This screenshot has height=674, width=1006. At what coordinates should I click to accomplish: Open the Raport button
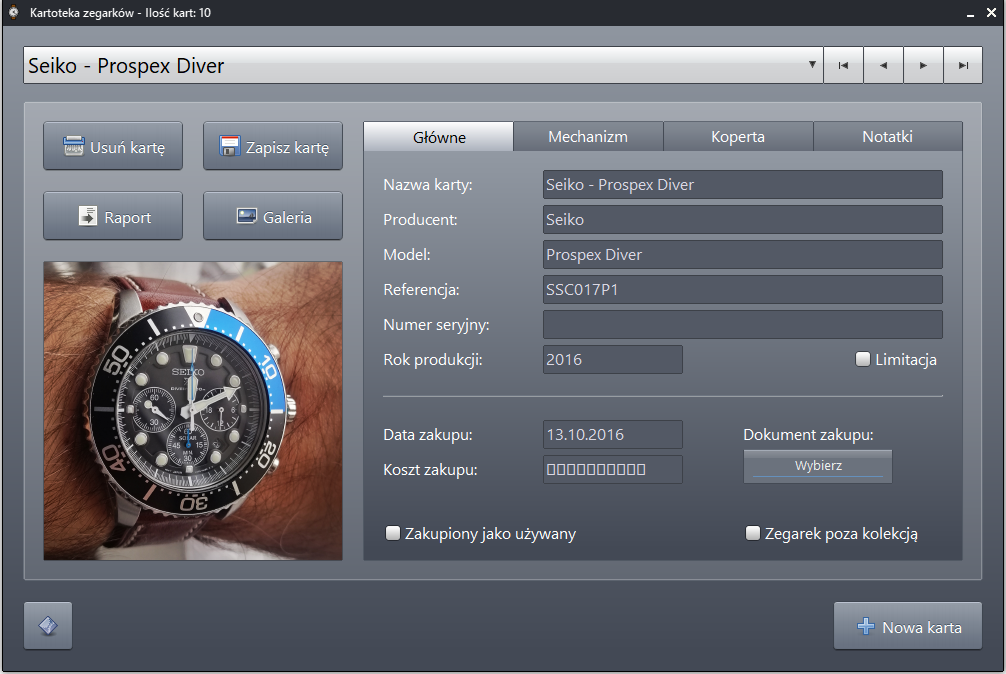click(x=113, y=216)
